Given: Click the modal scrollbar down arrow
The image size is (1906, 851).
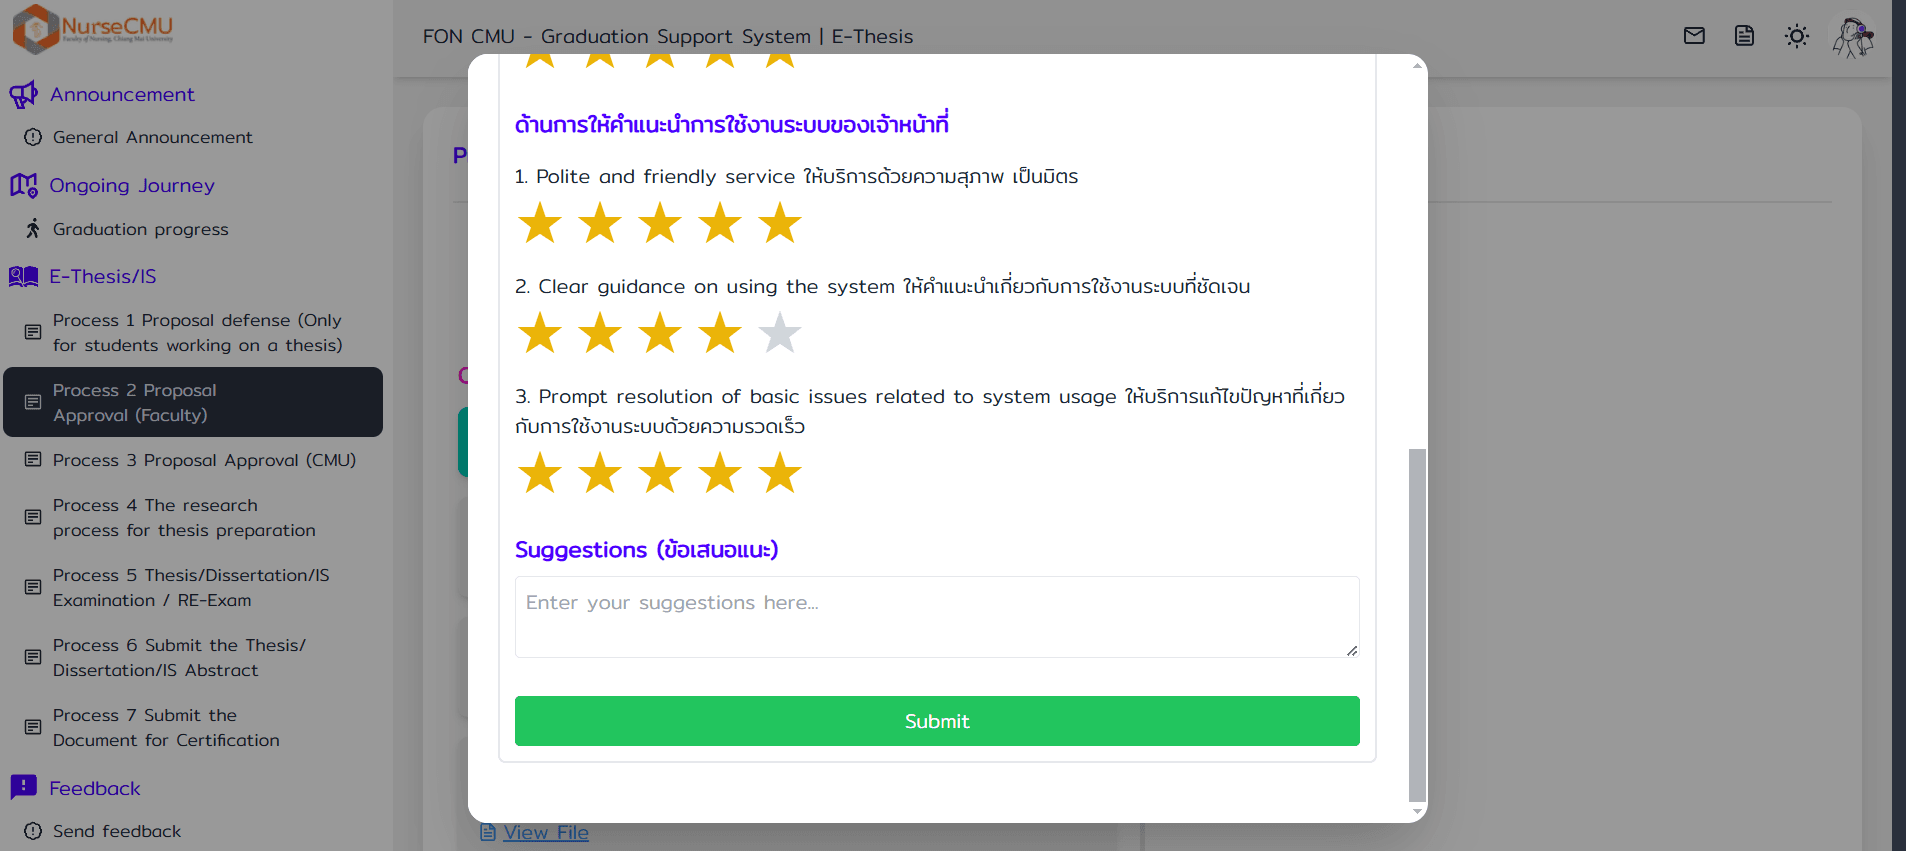Looking at the screenshot, I should coord(1417,812).
